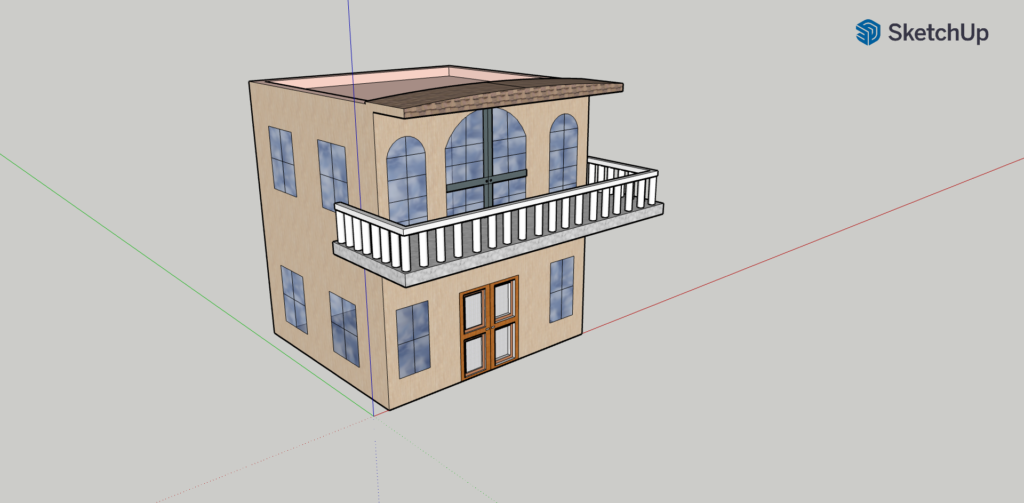Select the left leaf of the orange front door
The height and width of the screenshot is (503, 1024).
pos(475,333)
